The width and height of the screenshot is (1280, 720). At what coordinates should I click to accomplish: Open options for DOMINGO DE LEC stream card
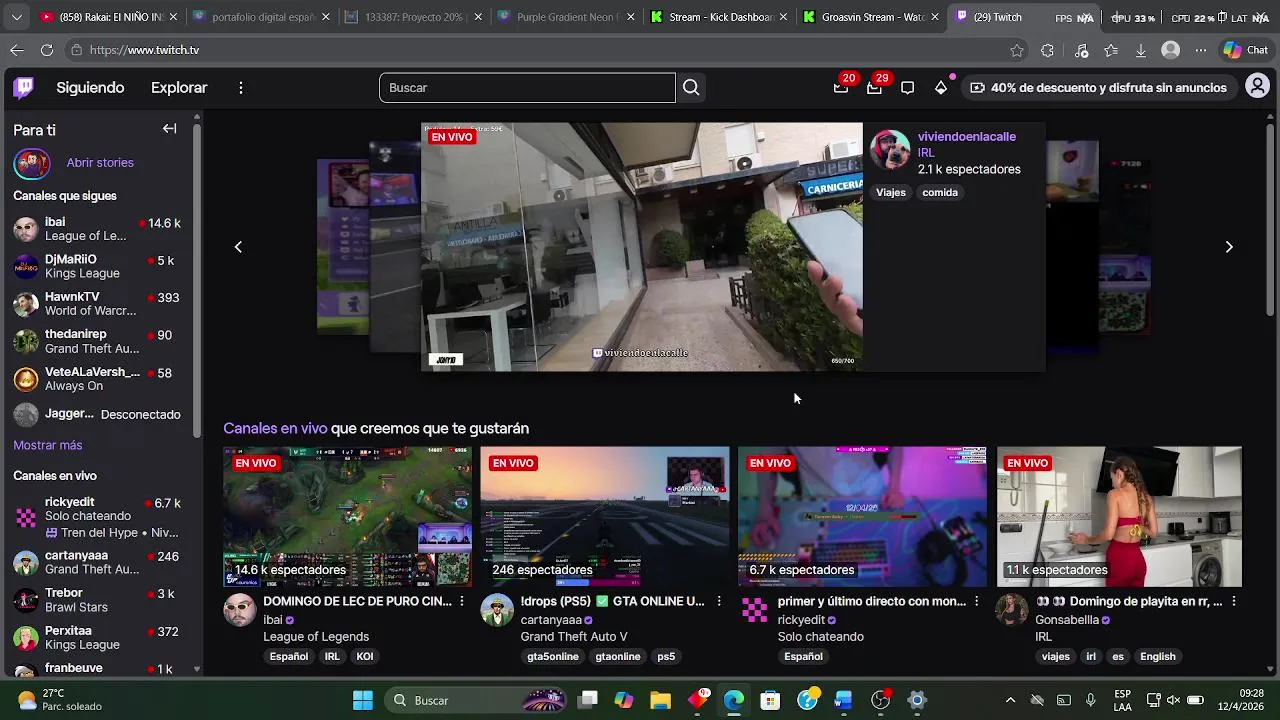[x=462, y=601]
